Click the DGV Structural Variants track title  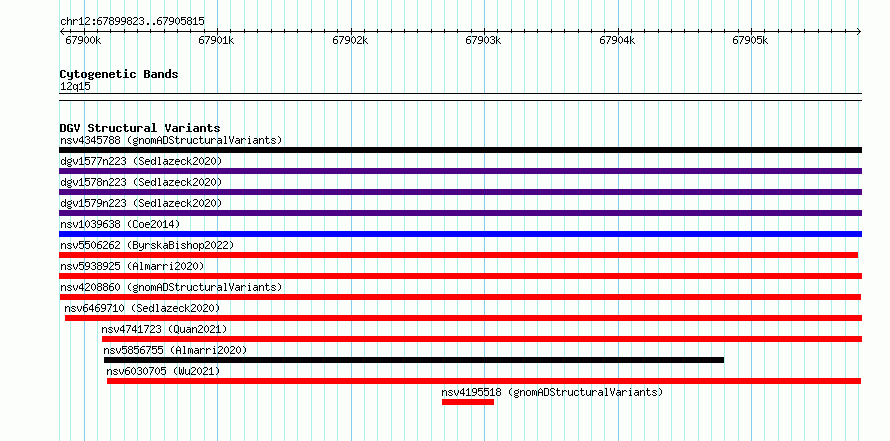(140, 128)
